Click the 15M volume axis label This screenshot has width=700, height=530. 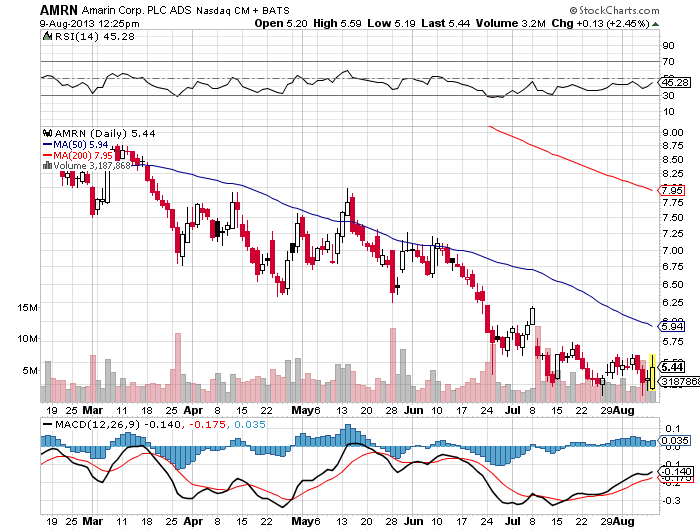pos(27,308)
